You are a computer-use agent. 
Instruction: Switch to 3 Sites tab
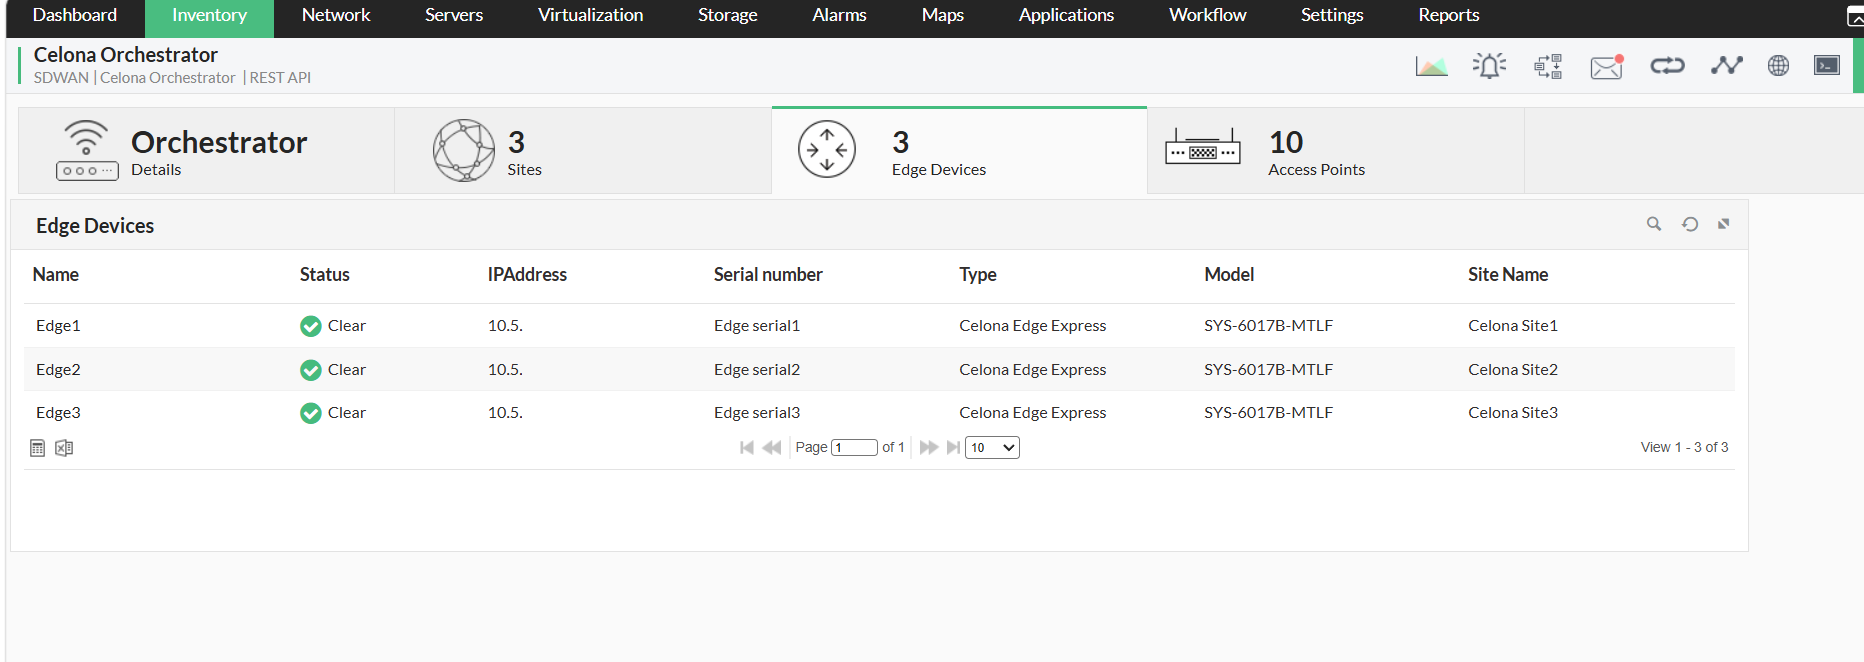(583, 151)
